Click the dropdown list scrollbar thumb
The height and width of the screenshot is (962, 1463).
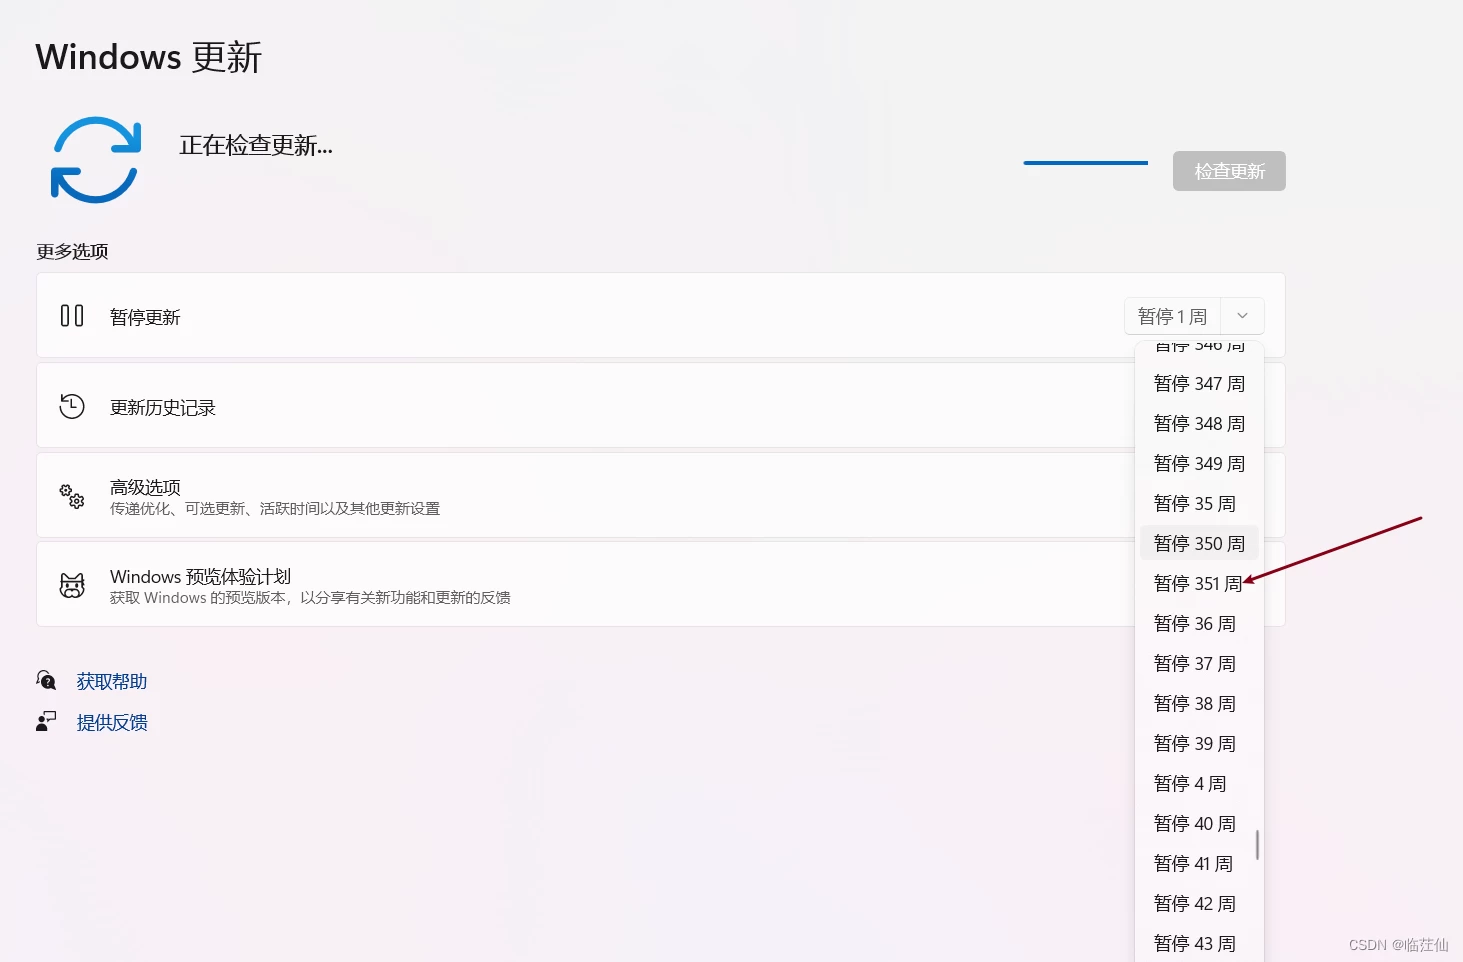point(1257,844)
